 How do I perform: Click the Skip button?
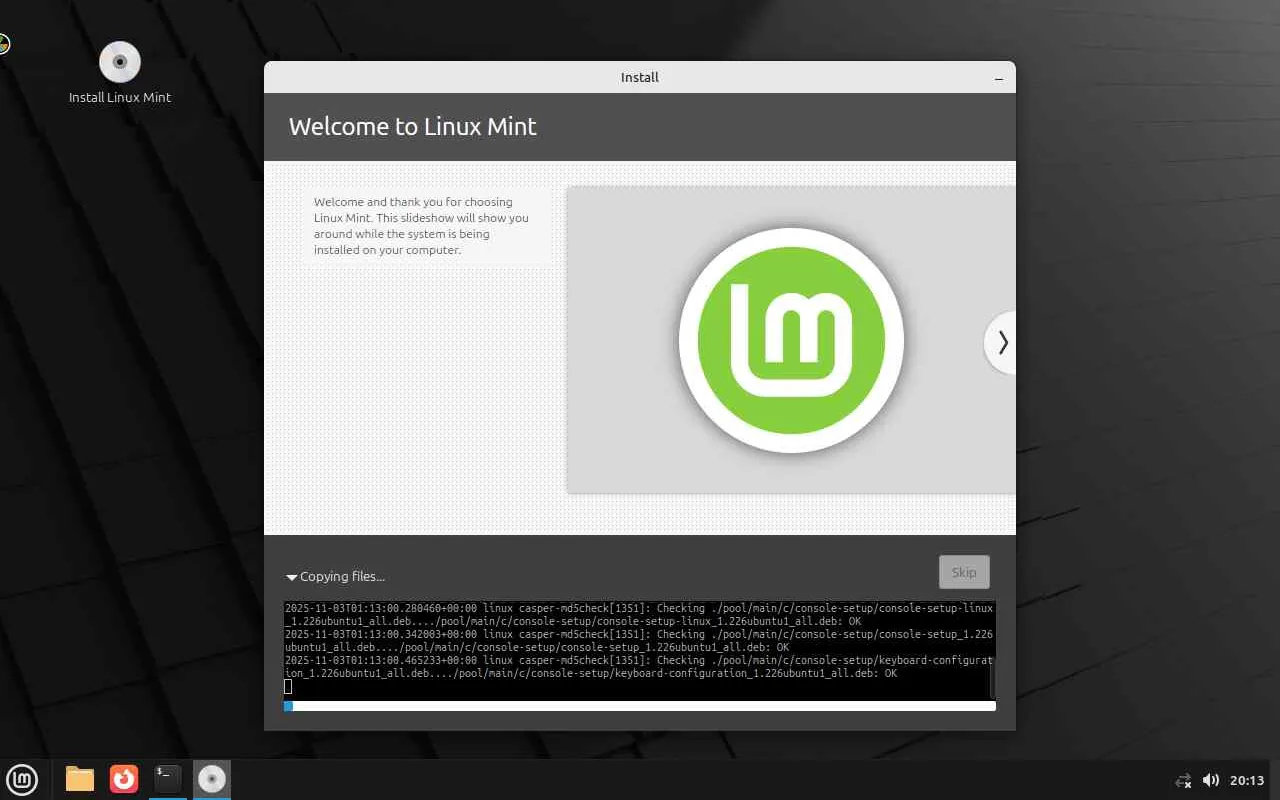(x=964, y=573)
